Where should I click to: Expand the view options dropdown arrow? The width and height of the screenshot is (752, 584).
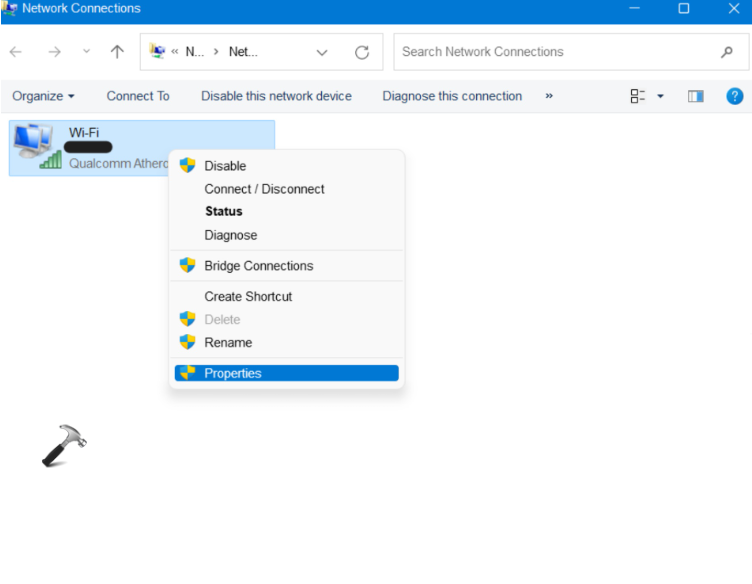660,96
